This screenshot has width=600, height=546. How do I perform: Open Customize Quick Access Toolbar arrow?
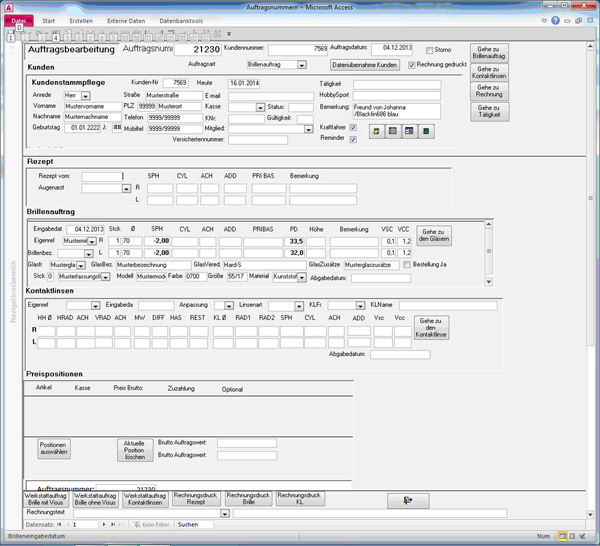(229, 34)
